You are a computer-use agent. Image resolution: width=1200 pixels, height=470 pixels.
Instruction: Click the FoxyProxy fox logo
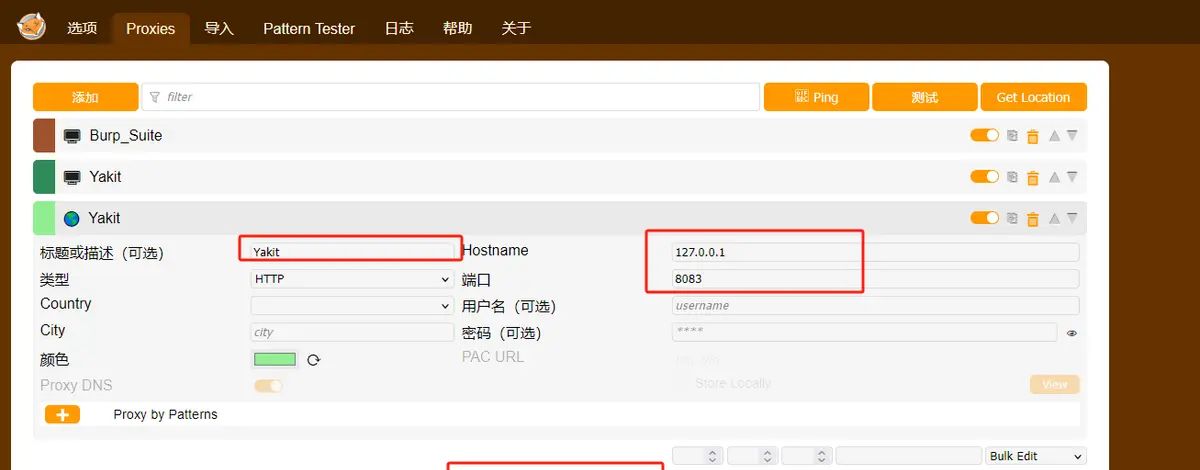click(31, 27)
